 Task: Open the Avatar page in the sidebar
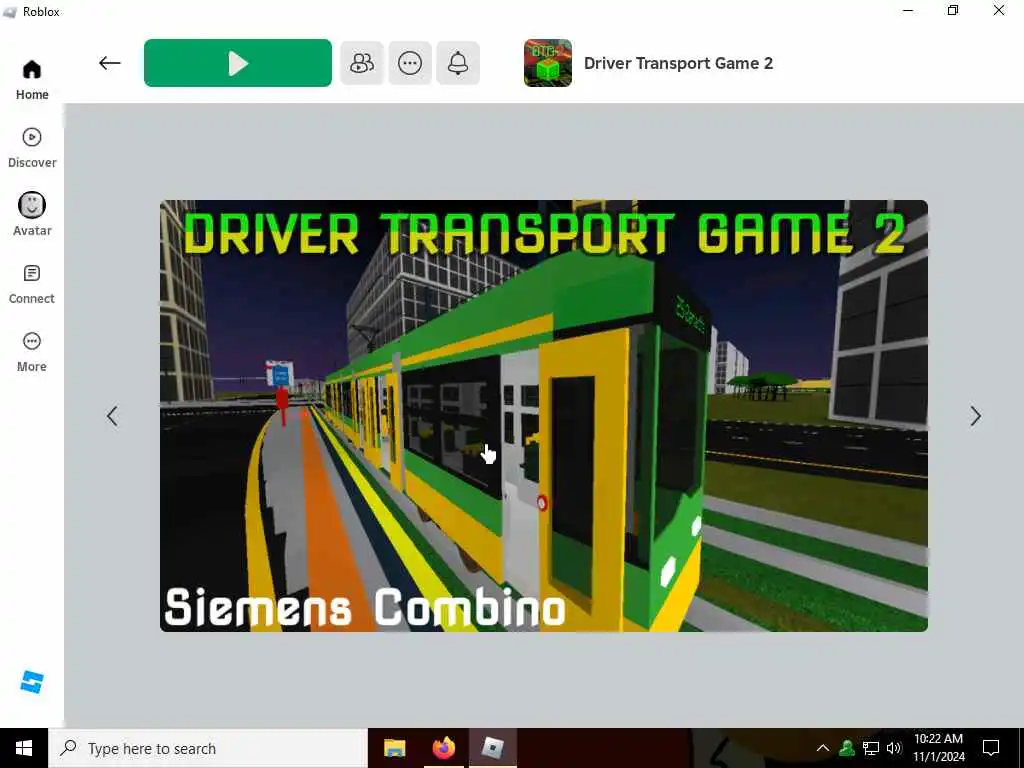(32, 215)
